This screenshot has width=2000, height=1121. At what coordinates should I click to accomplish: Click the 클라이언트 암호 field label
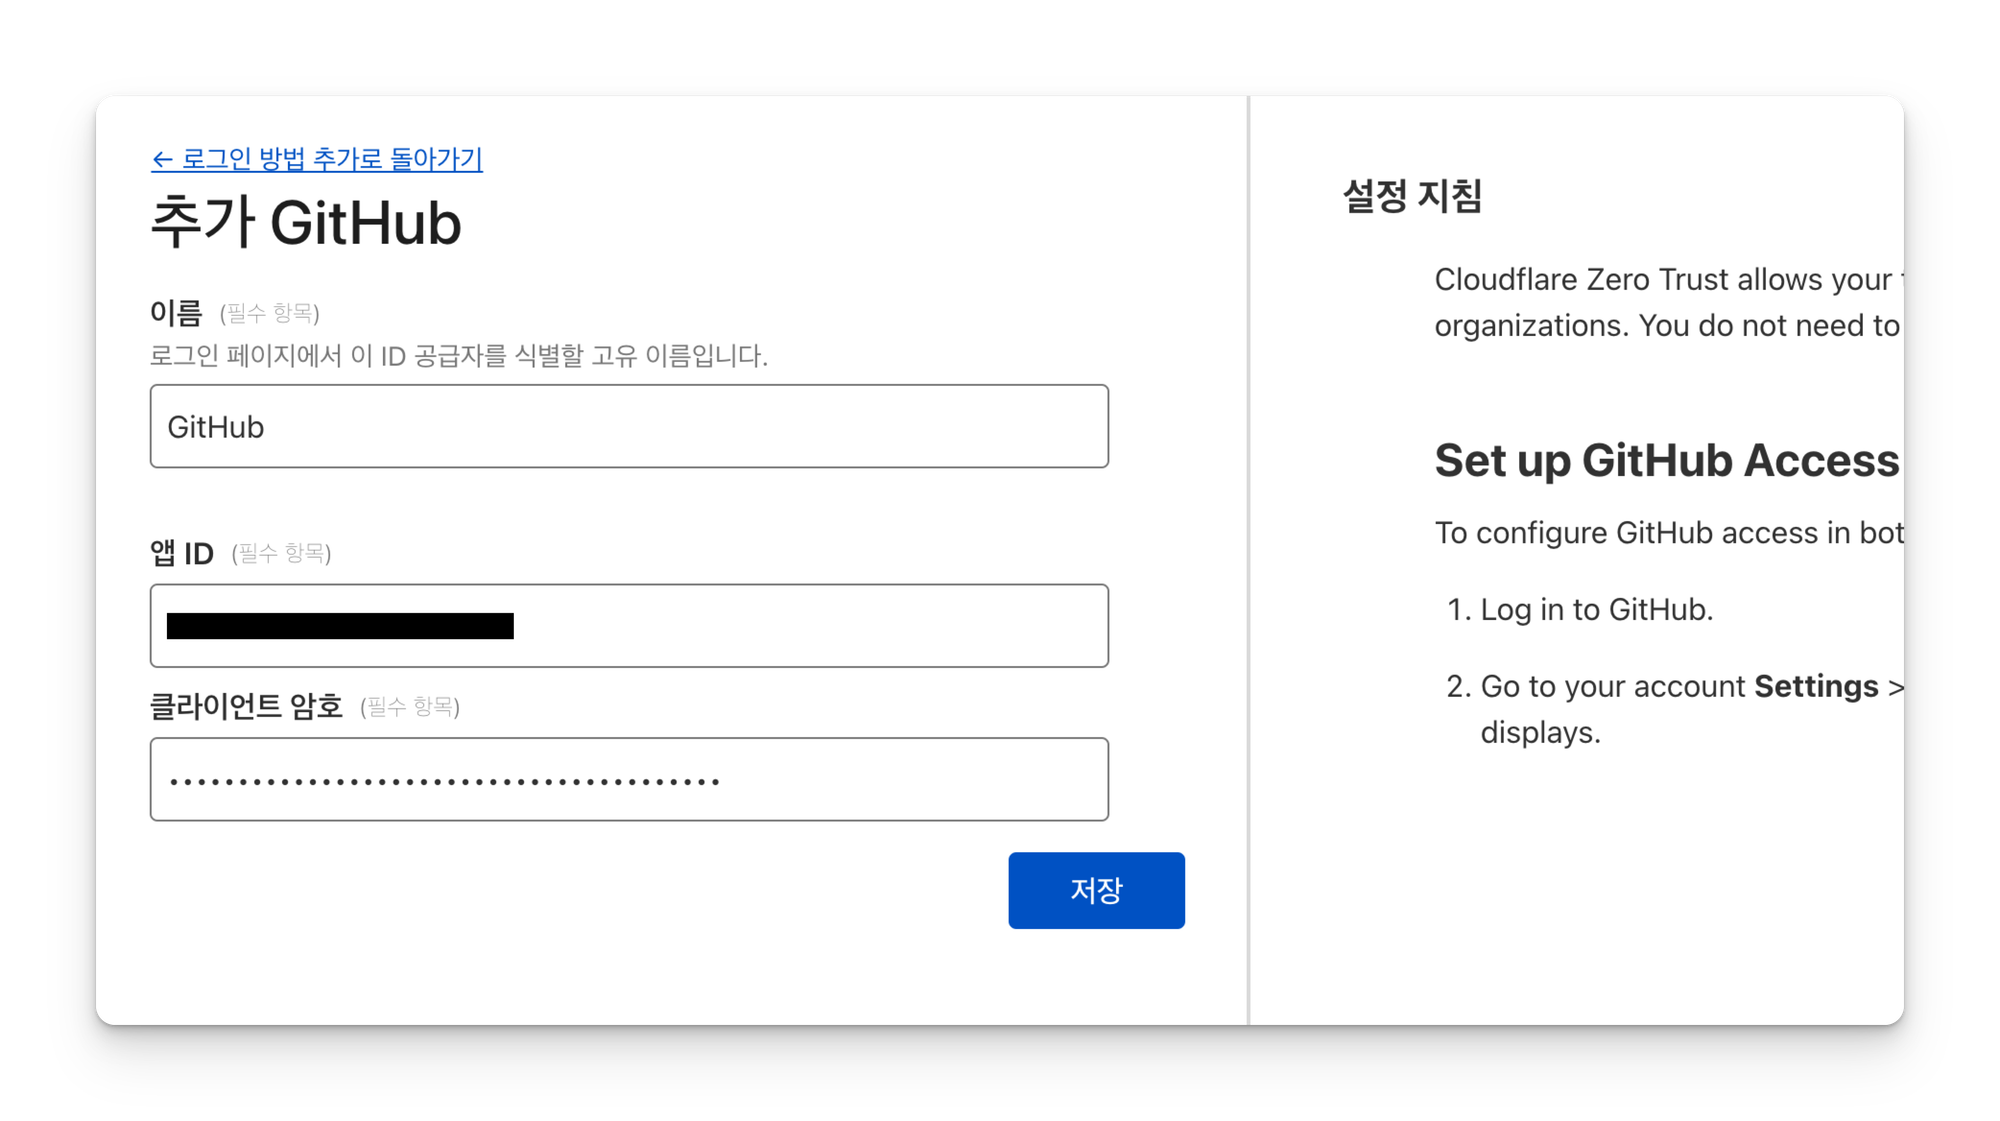pyautogui.click(x=246, y=707)
